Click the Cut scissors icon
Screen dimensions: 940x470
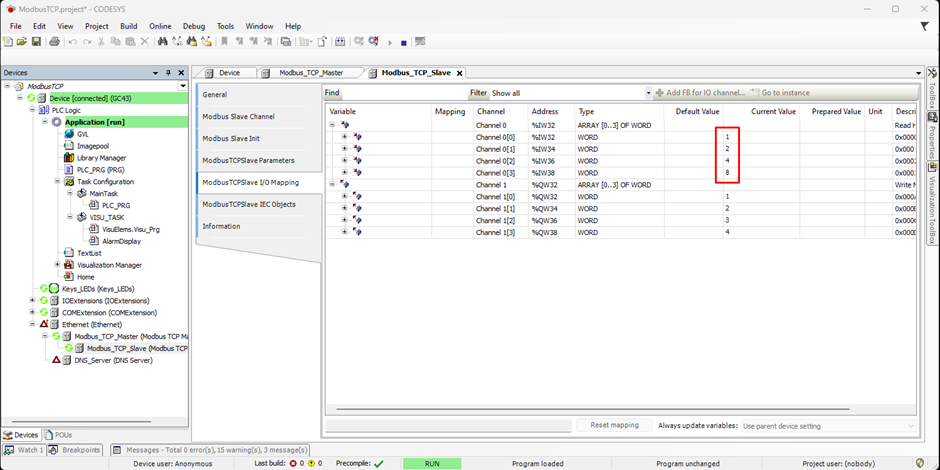click(102, 42)
